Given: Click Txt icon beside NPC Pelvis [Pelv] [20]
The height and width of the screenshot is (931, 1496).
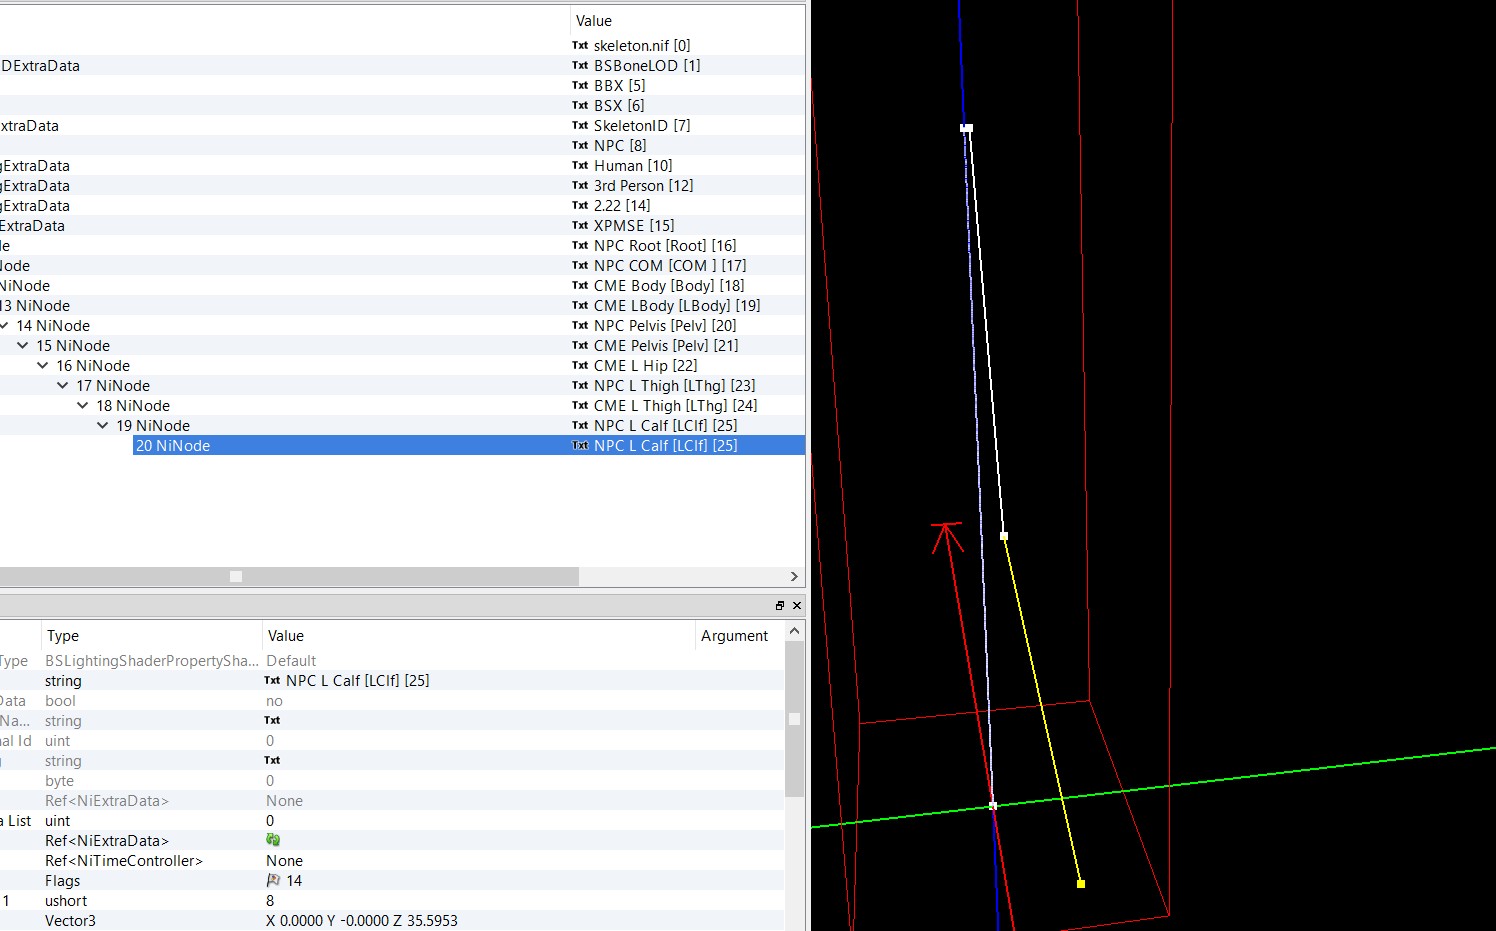Looking at the screenshot, I should (x=580, y=326).
